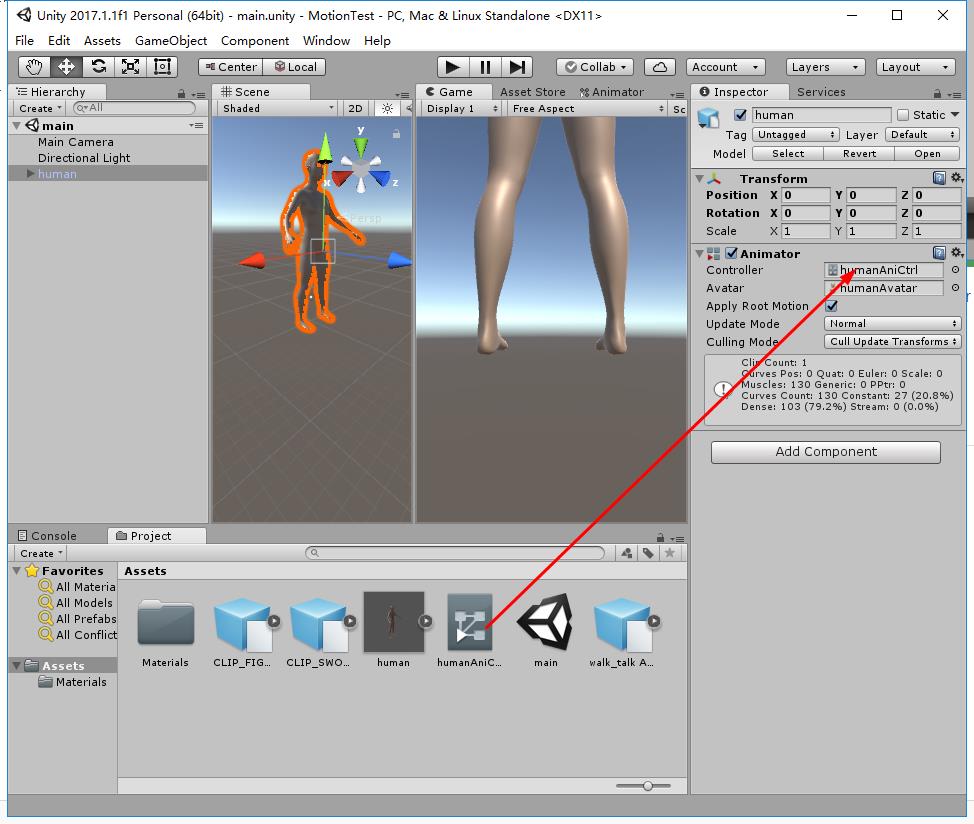Open the GameObject menu

pyautogui.click(x=171, y=40)
